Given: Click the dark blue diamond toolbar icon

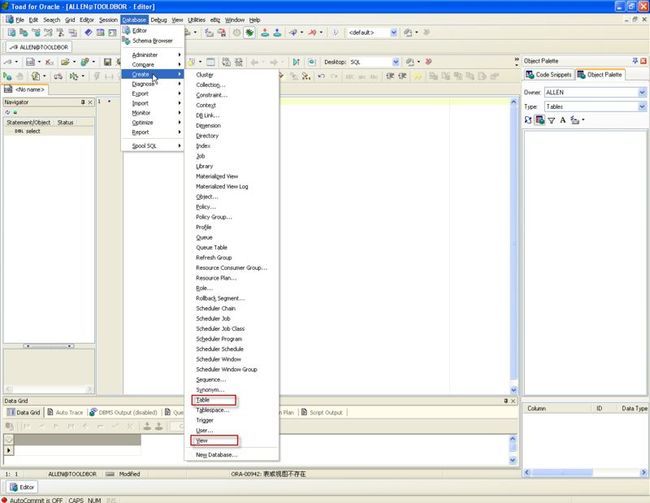Looking at the screenshot, I should pyautogui.click(x=88, y=32).
